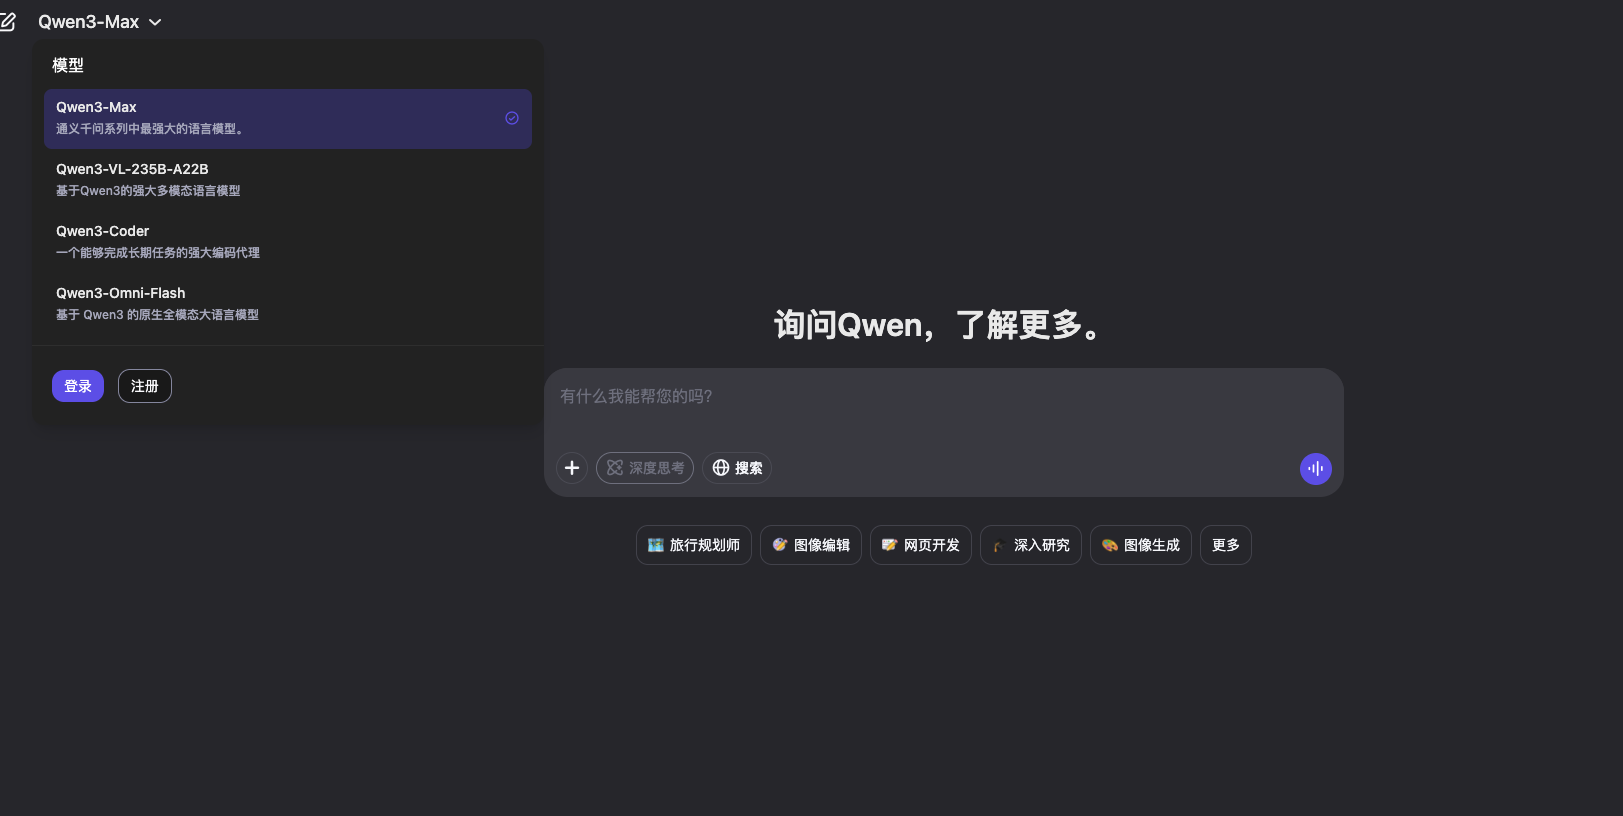Open the plus attachment button
The width and height of the screenshot is (1623, 816).
click(572, 468)
